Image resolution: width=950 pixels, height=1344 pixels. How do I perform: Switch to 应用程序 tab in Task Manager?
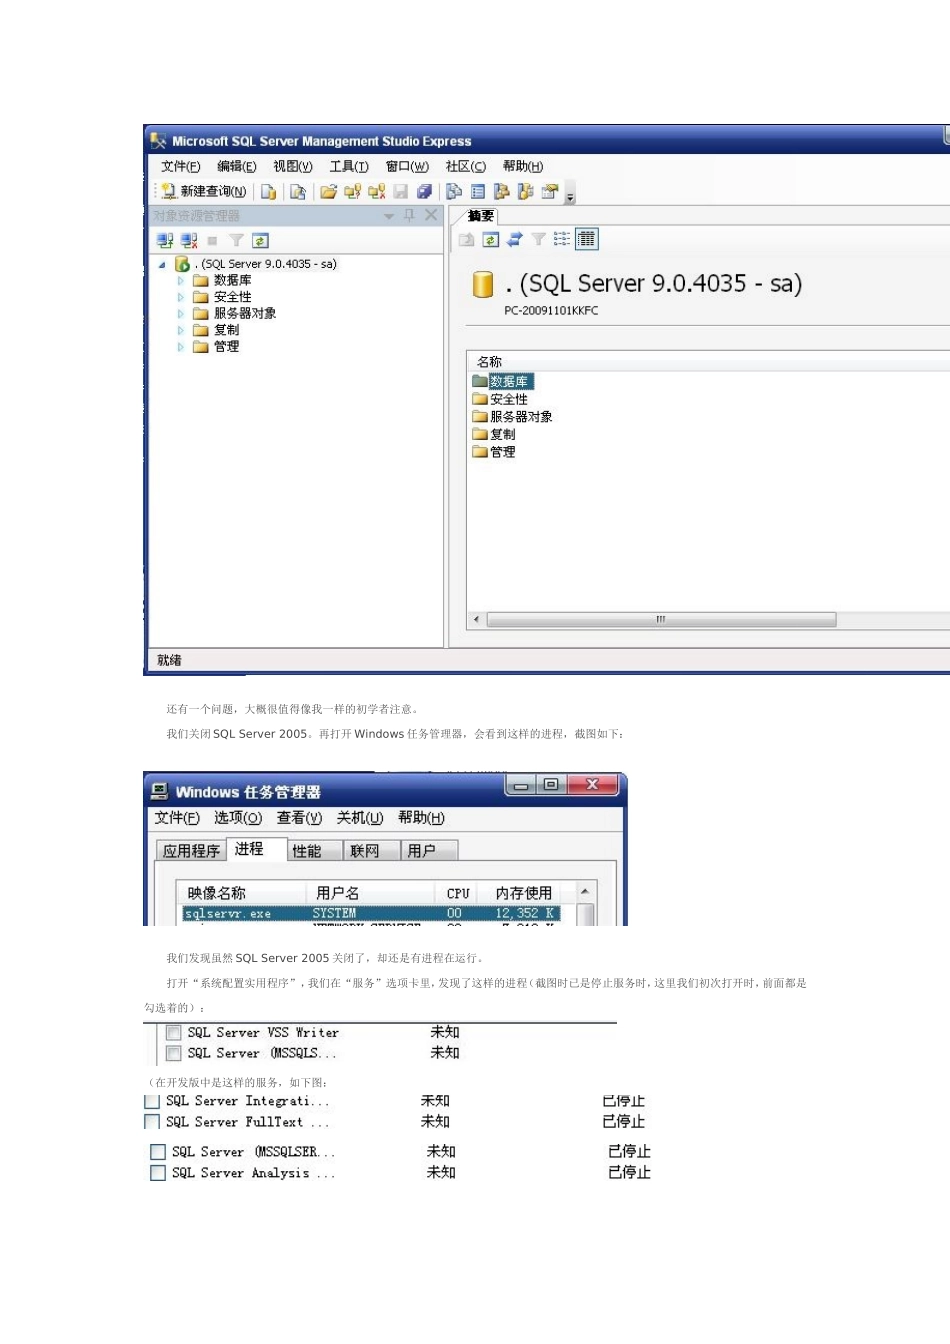click(x=191, y=851)
